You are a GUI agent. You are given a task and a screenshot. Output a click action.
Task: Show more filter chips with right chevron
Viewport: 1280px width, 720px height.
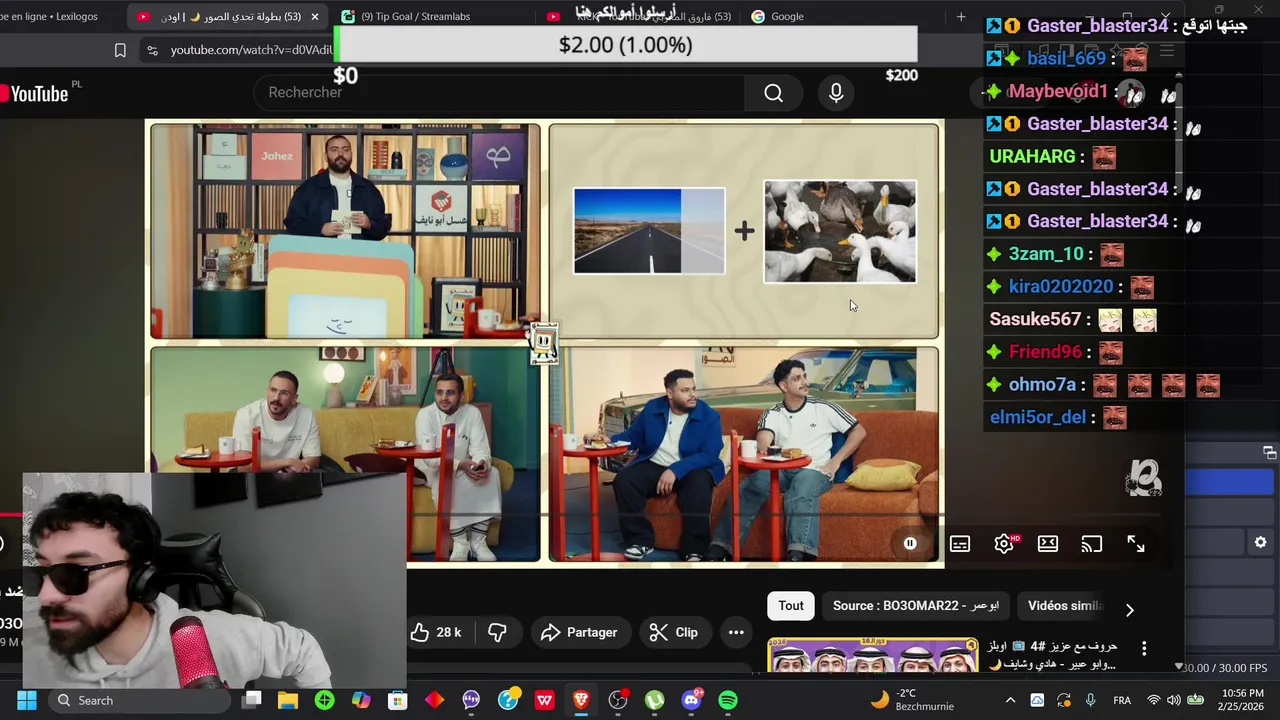[1129, 610]
